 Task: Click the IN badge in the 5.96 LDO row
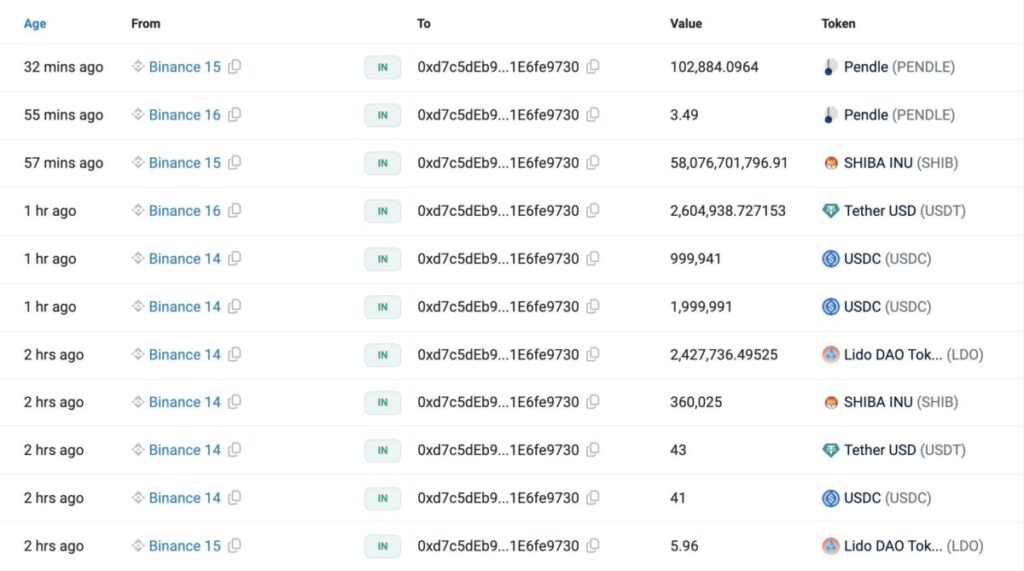[382, 546]
